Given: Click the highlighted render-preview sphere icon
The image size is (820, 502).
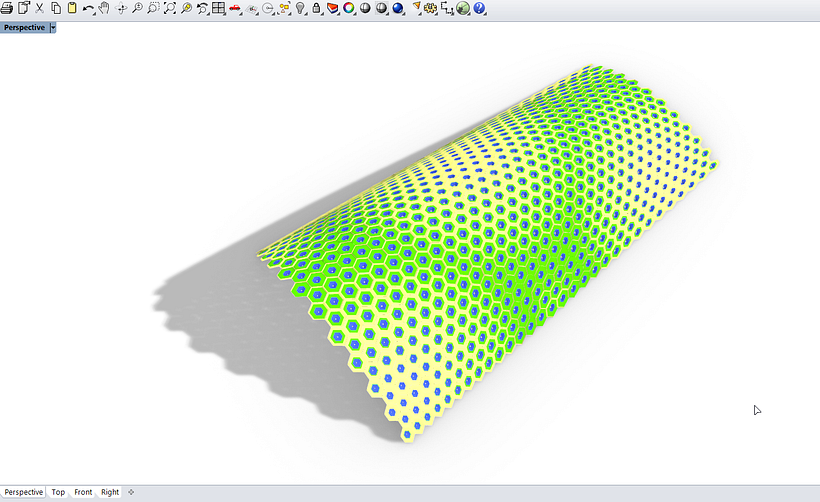Looking at the screenshot, I should click(x=382, y=8).
